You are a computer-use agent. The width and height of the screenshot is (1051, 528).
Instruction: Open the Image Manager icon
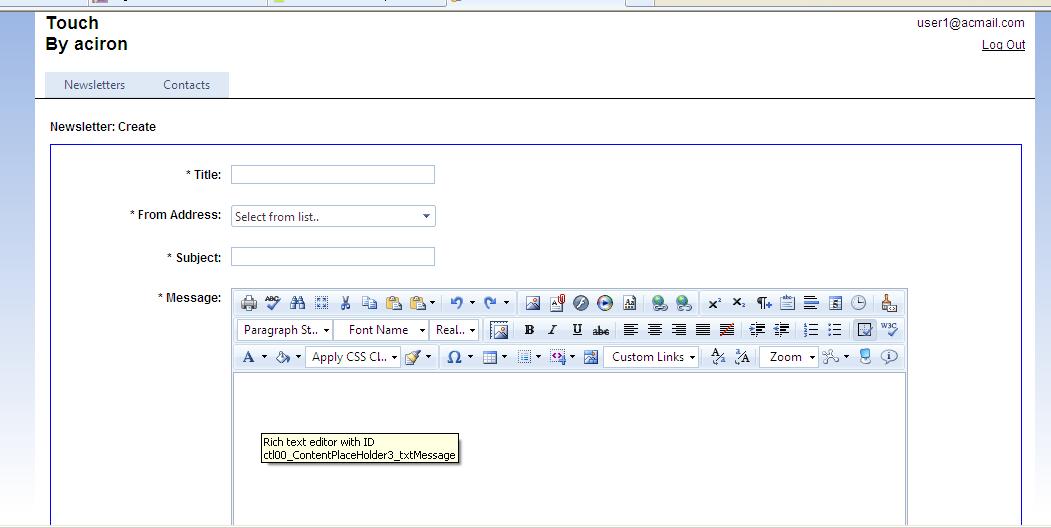(x=533, y=303)
